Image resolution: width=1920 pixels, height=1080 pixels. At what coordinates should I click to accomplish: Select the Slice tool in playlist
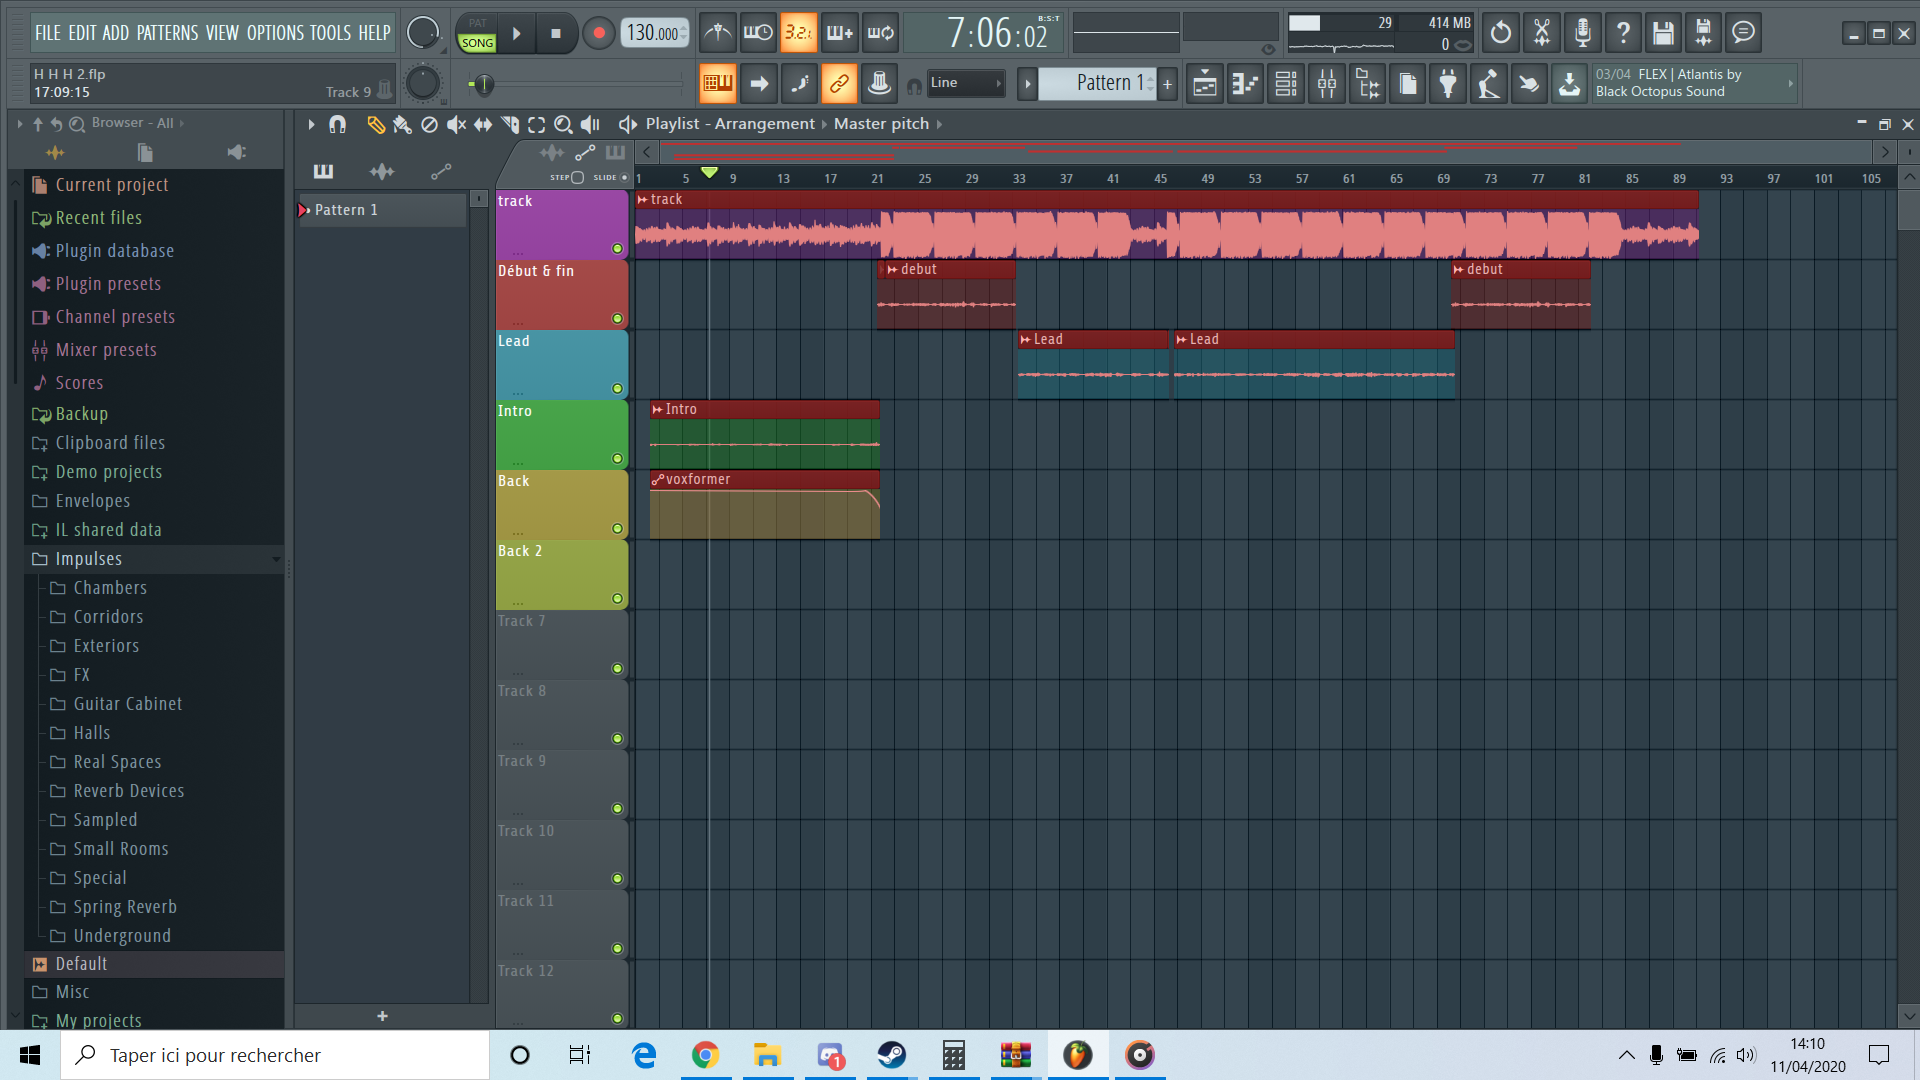tap(510, 124)
